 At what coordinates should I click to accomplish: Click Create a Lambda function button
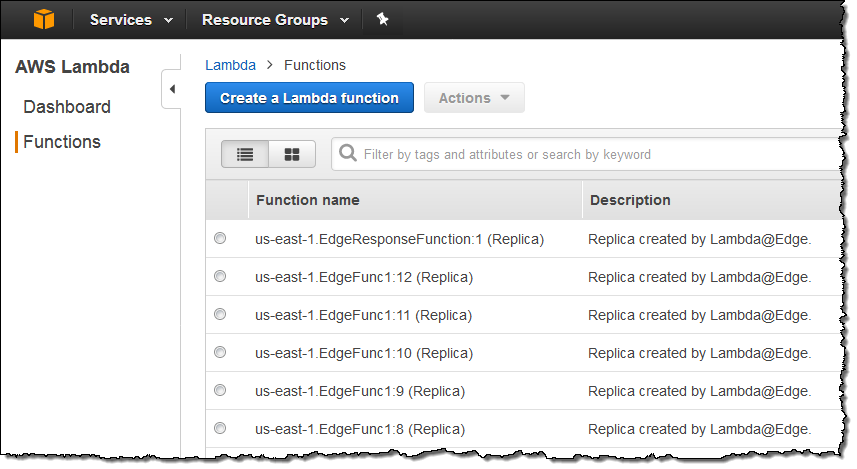[x=309, y=98]
